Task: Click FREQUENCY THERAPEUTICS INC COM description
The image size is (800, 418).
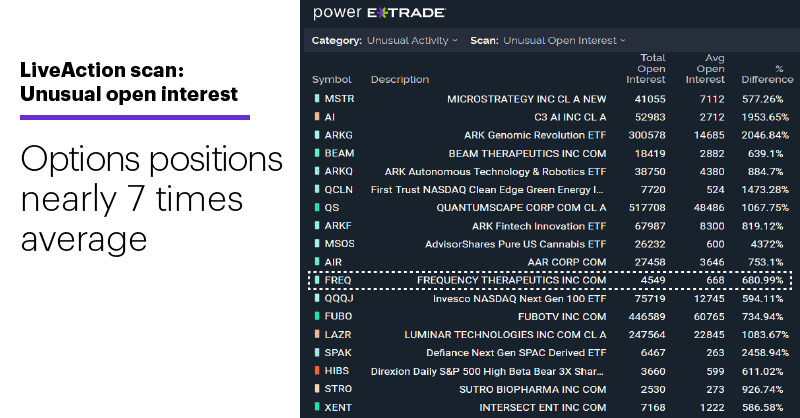Action: click(x=511, y=280)
